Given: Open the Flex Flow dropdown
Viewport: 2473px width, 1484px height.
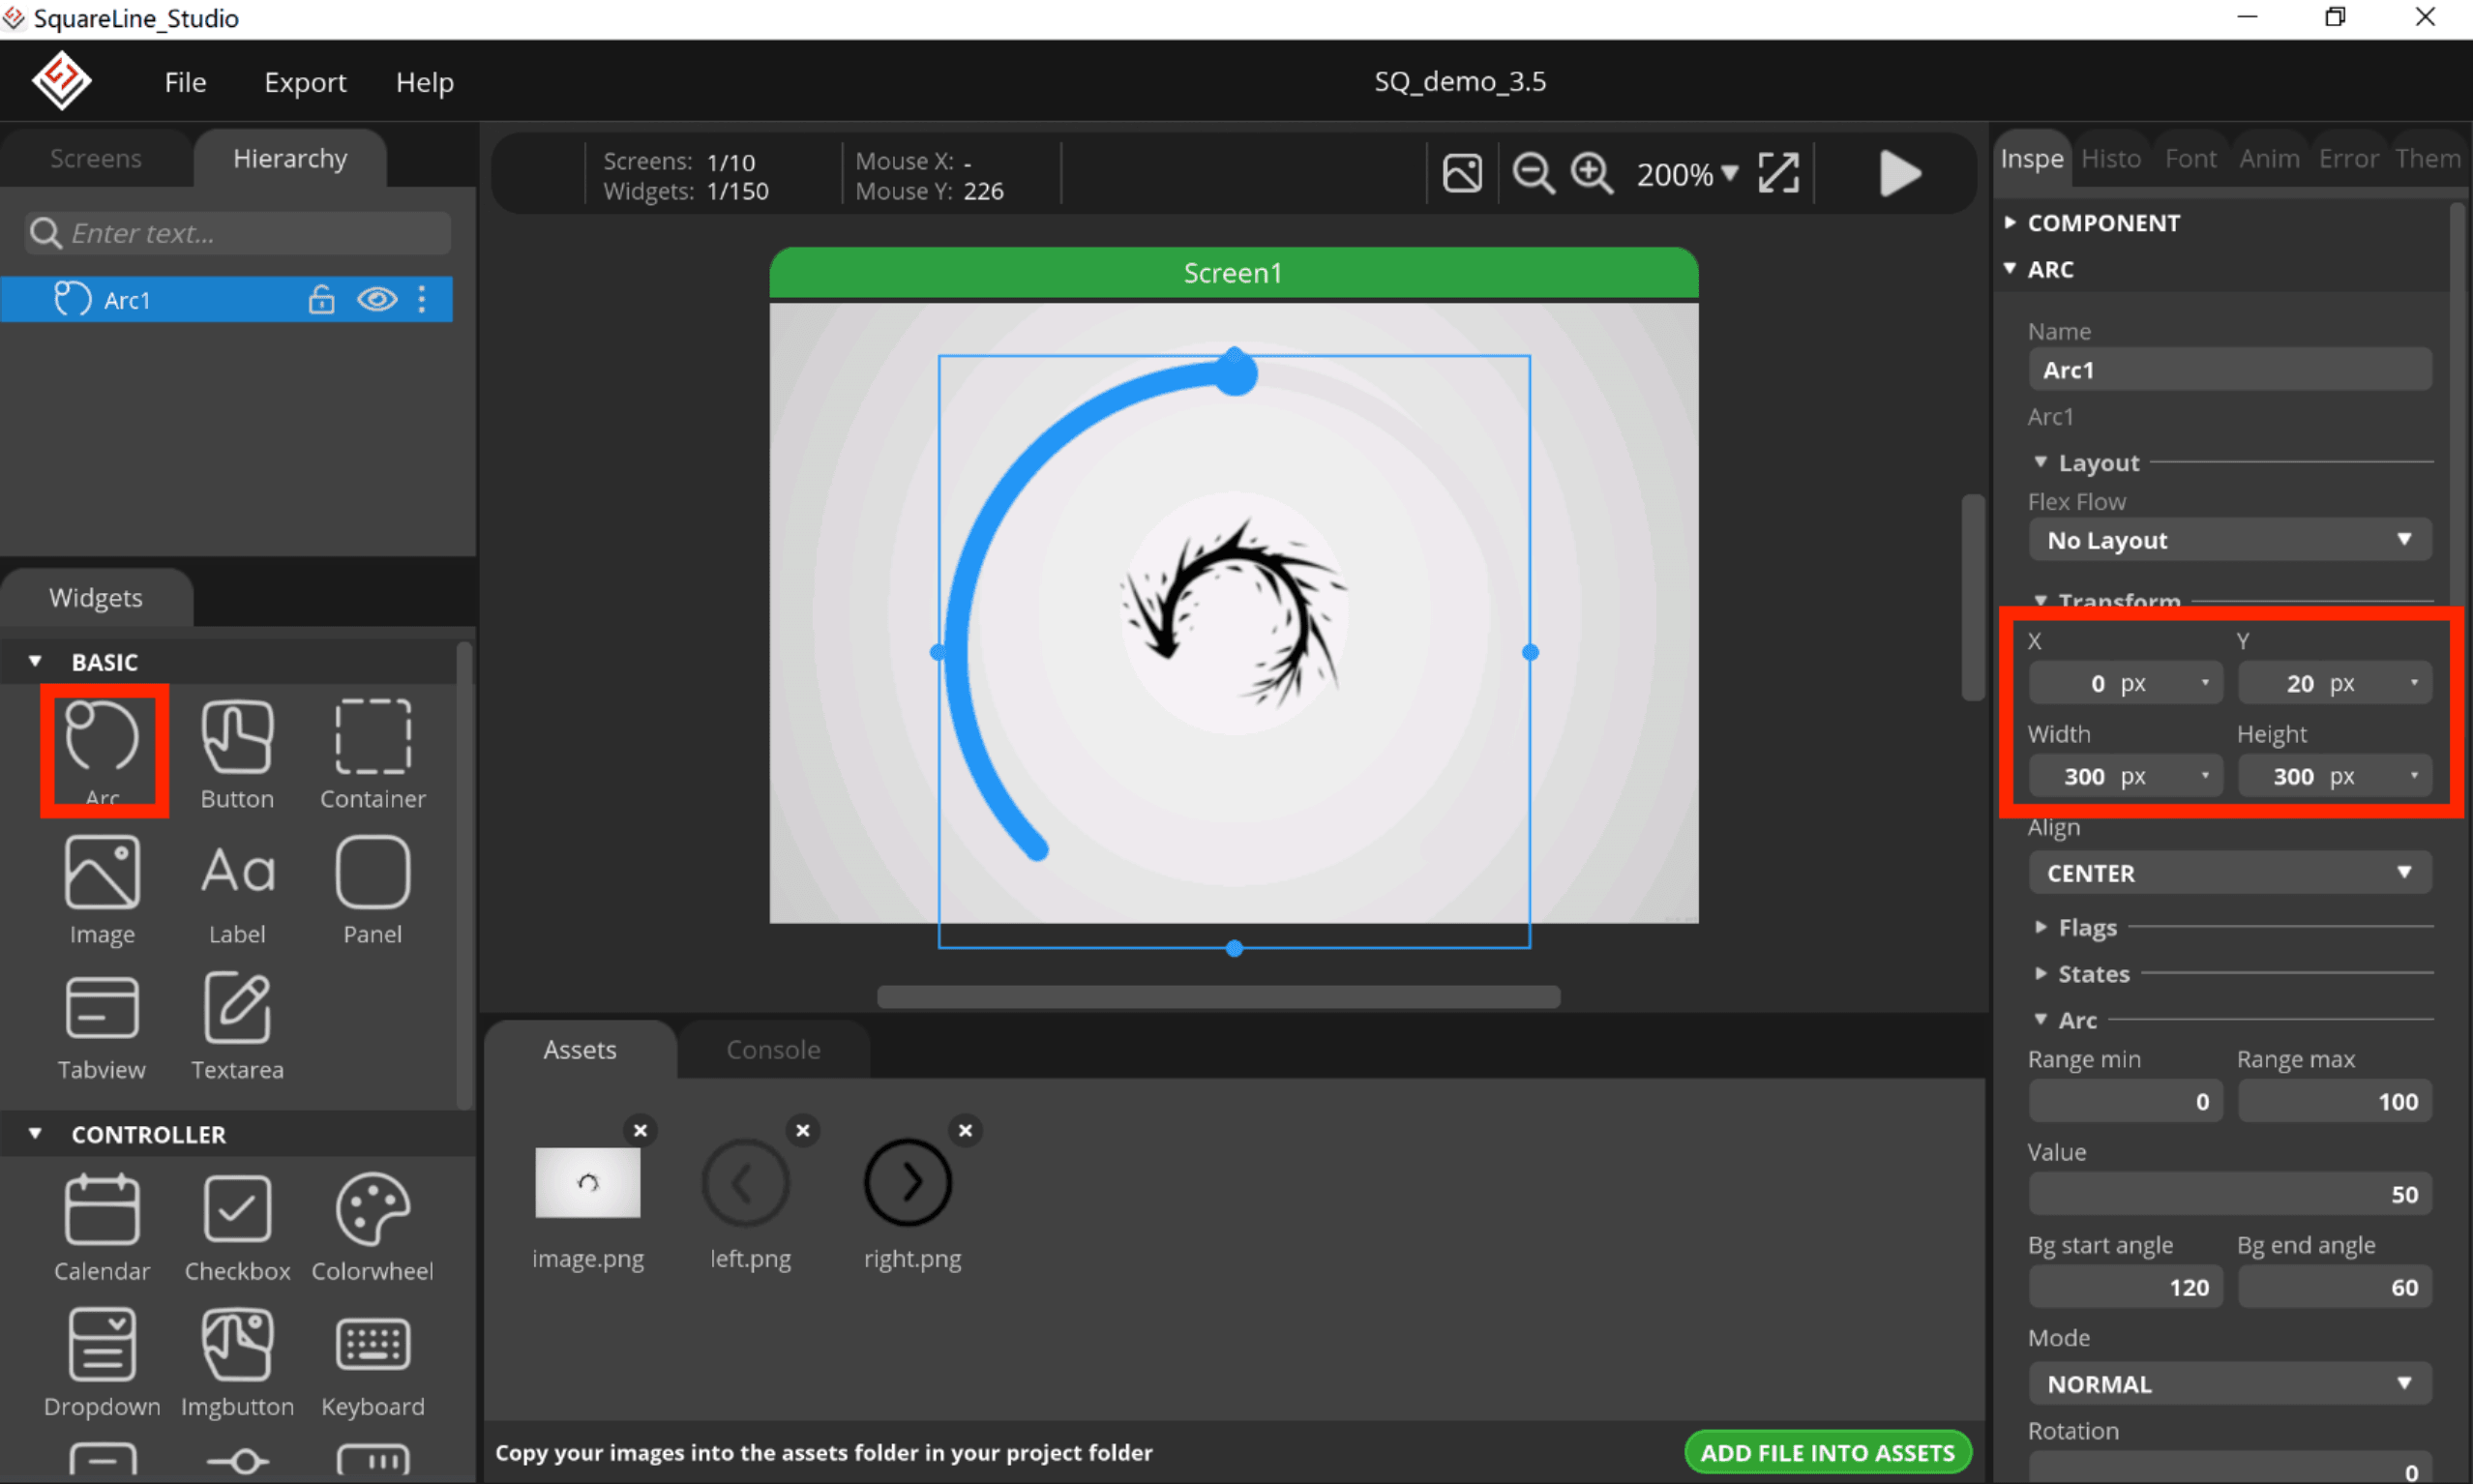Looking at the screenshot, I should [x=2227, y=539].
